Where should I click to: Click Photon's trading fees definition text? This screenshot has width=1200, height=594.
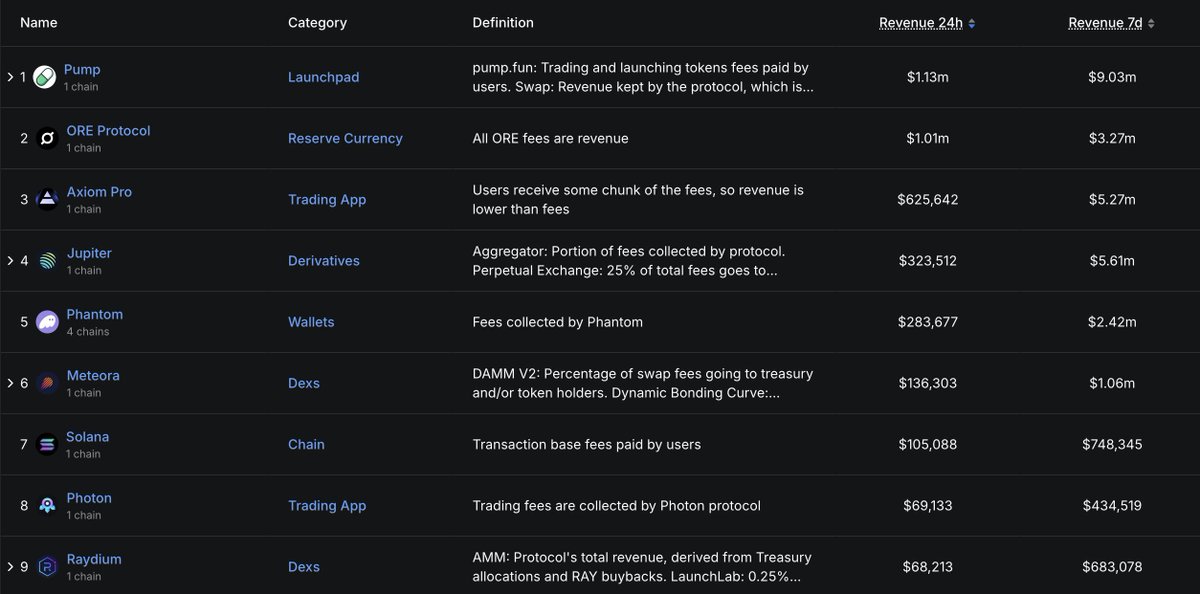click(x=617, y=506)
